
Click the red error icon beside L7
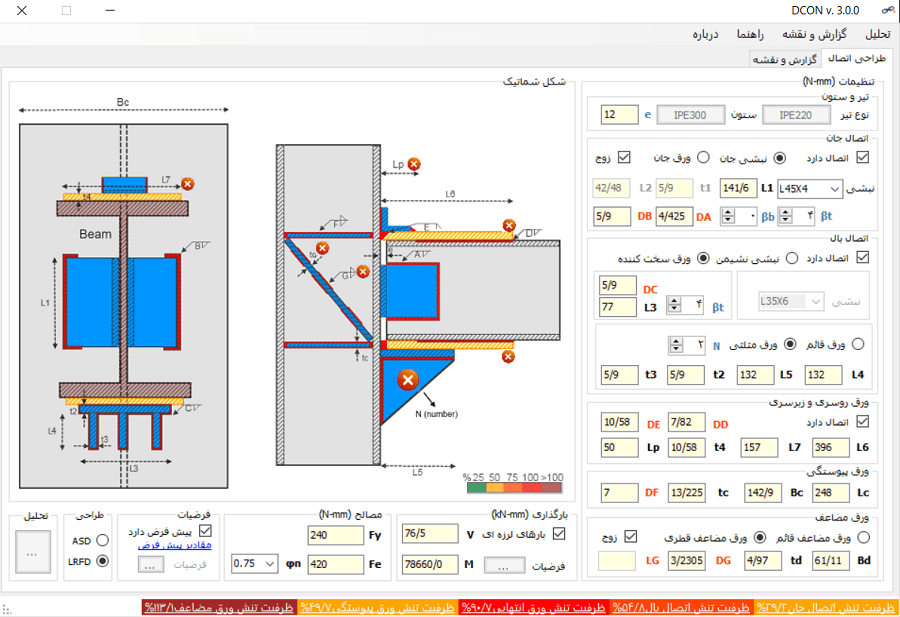coord(187,184)
